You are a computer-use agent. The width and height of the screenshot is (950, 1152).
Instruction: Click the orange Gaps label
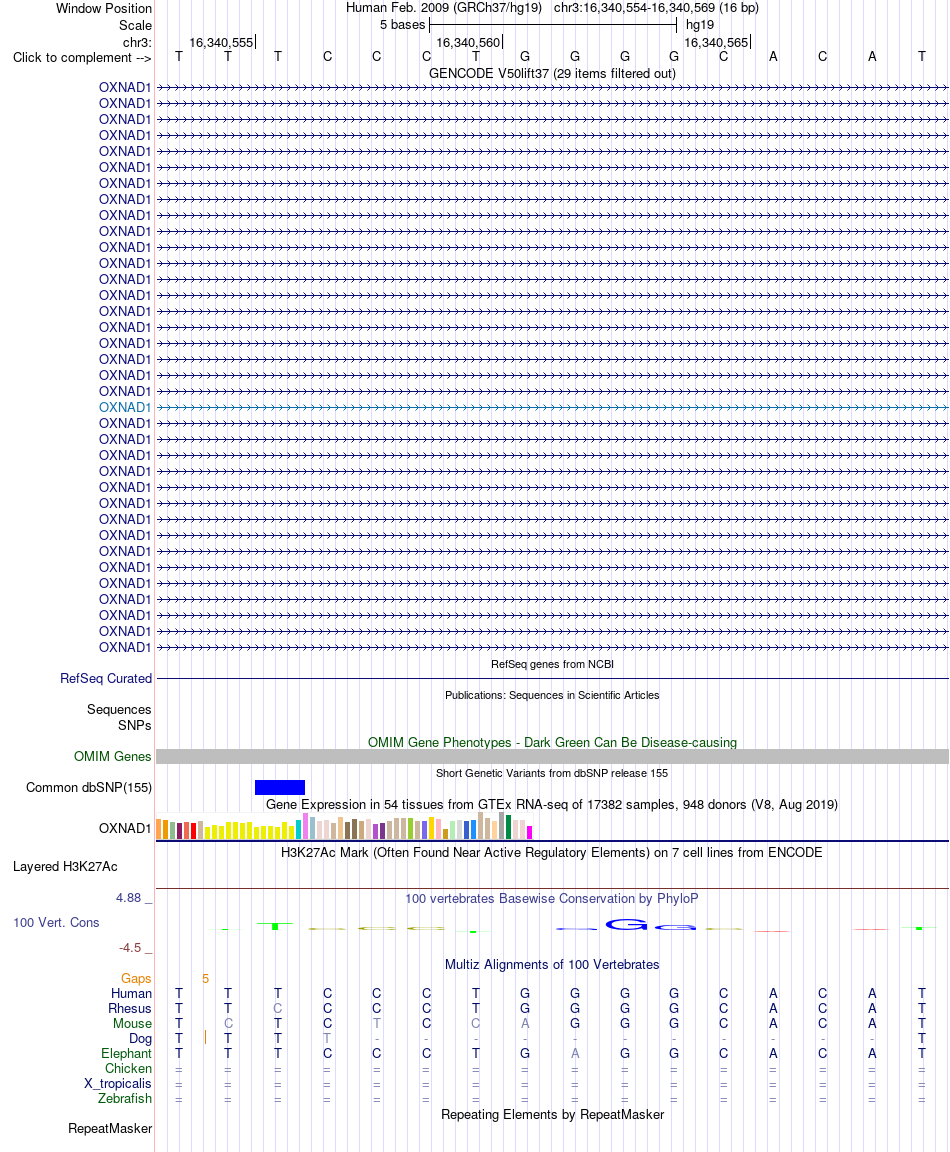[x=136, y=978]
